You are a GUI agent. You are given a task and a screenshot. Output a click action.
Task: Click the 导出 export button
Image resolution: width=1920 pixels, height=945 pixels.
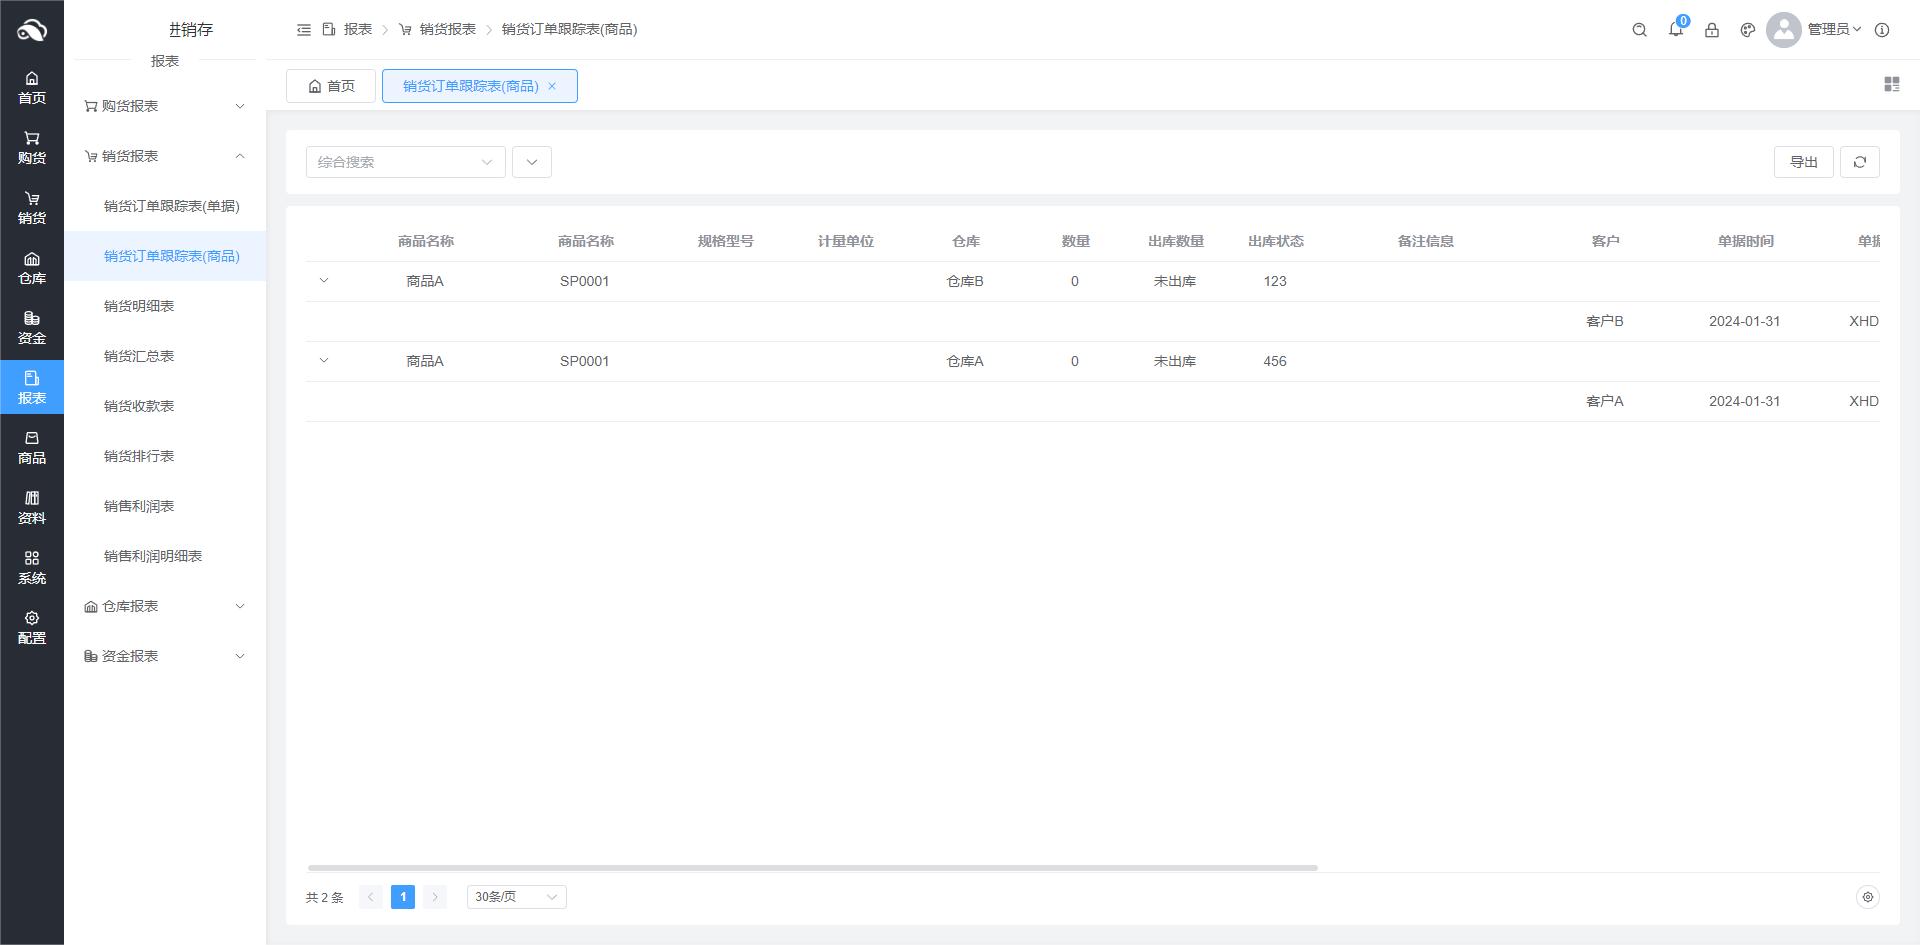point(1803,162)
